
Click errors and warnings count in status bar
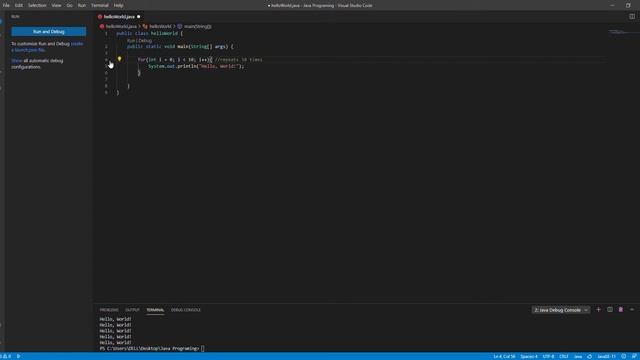tap(6, 356)
